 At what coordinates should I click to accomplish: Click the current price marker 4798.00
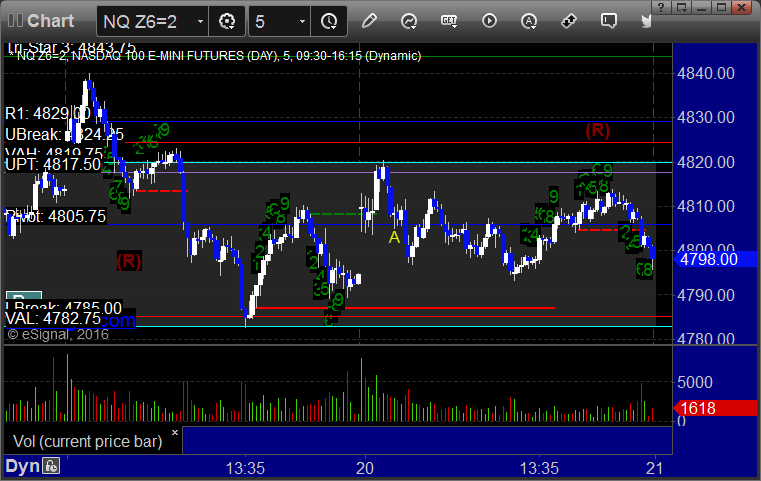[x=715, y=259]
